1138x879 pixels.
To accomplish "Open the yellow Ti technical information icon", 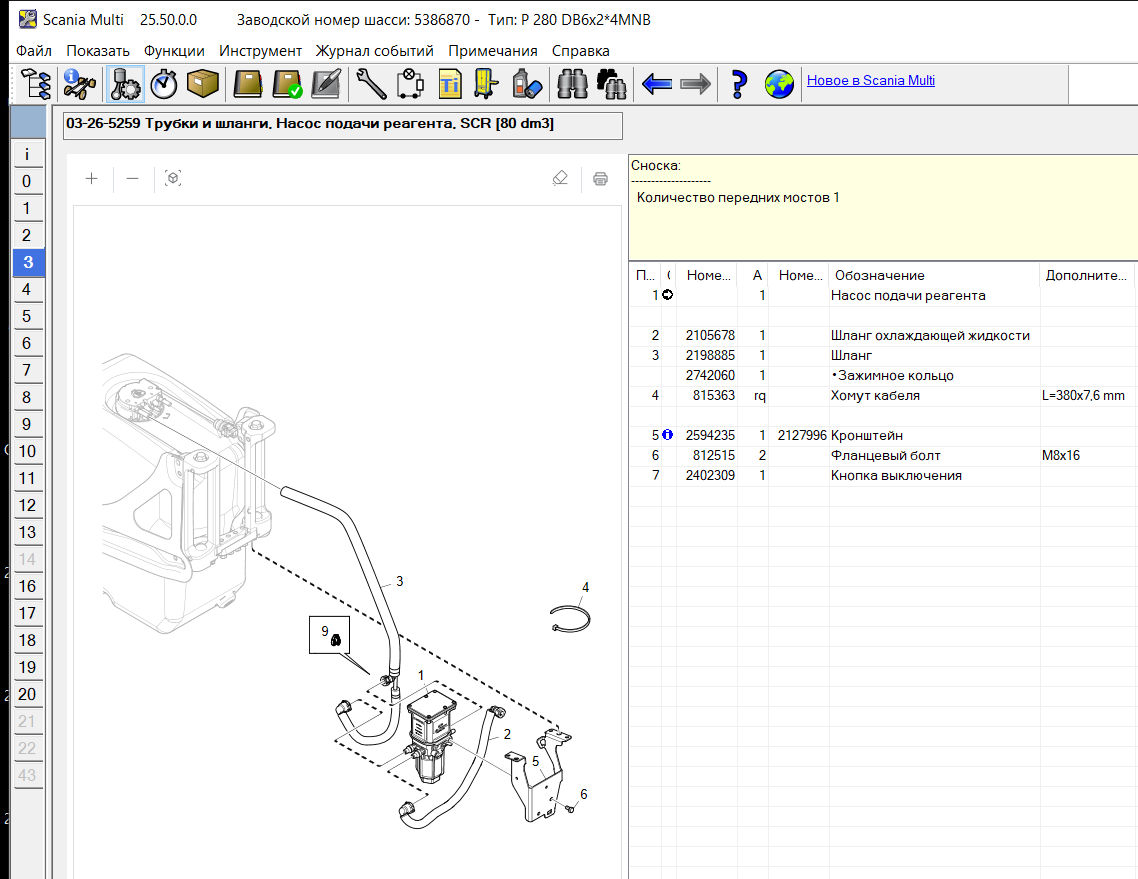I will (450, 83).
